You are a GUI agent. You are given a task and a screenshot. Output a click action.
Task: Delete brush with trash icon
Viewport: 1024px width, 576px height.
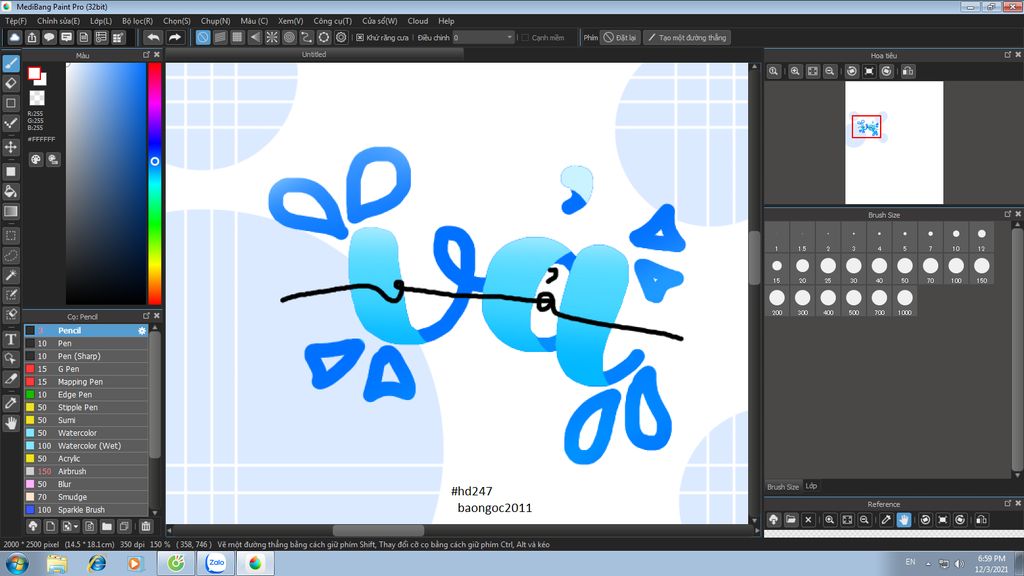coord(146,526)
